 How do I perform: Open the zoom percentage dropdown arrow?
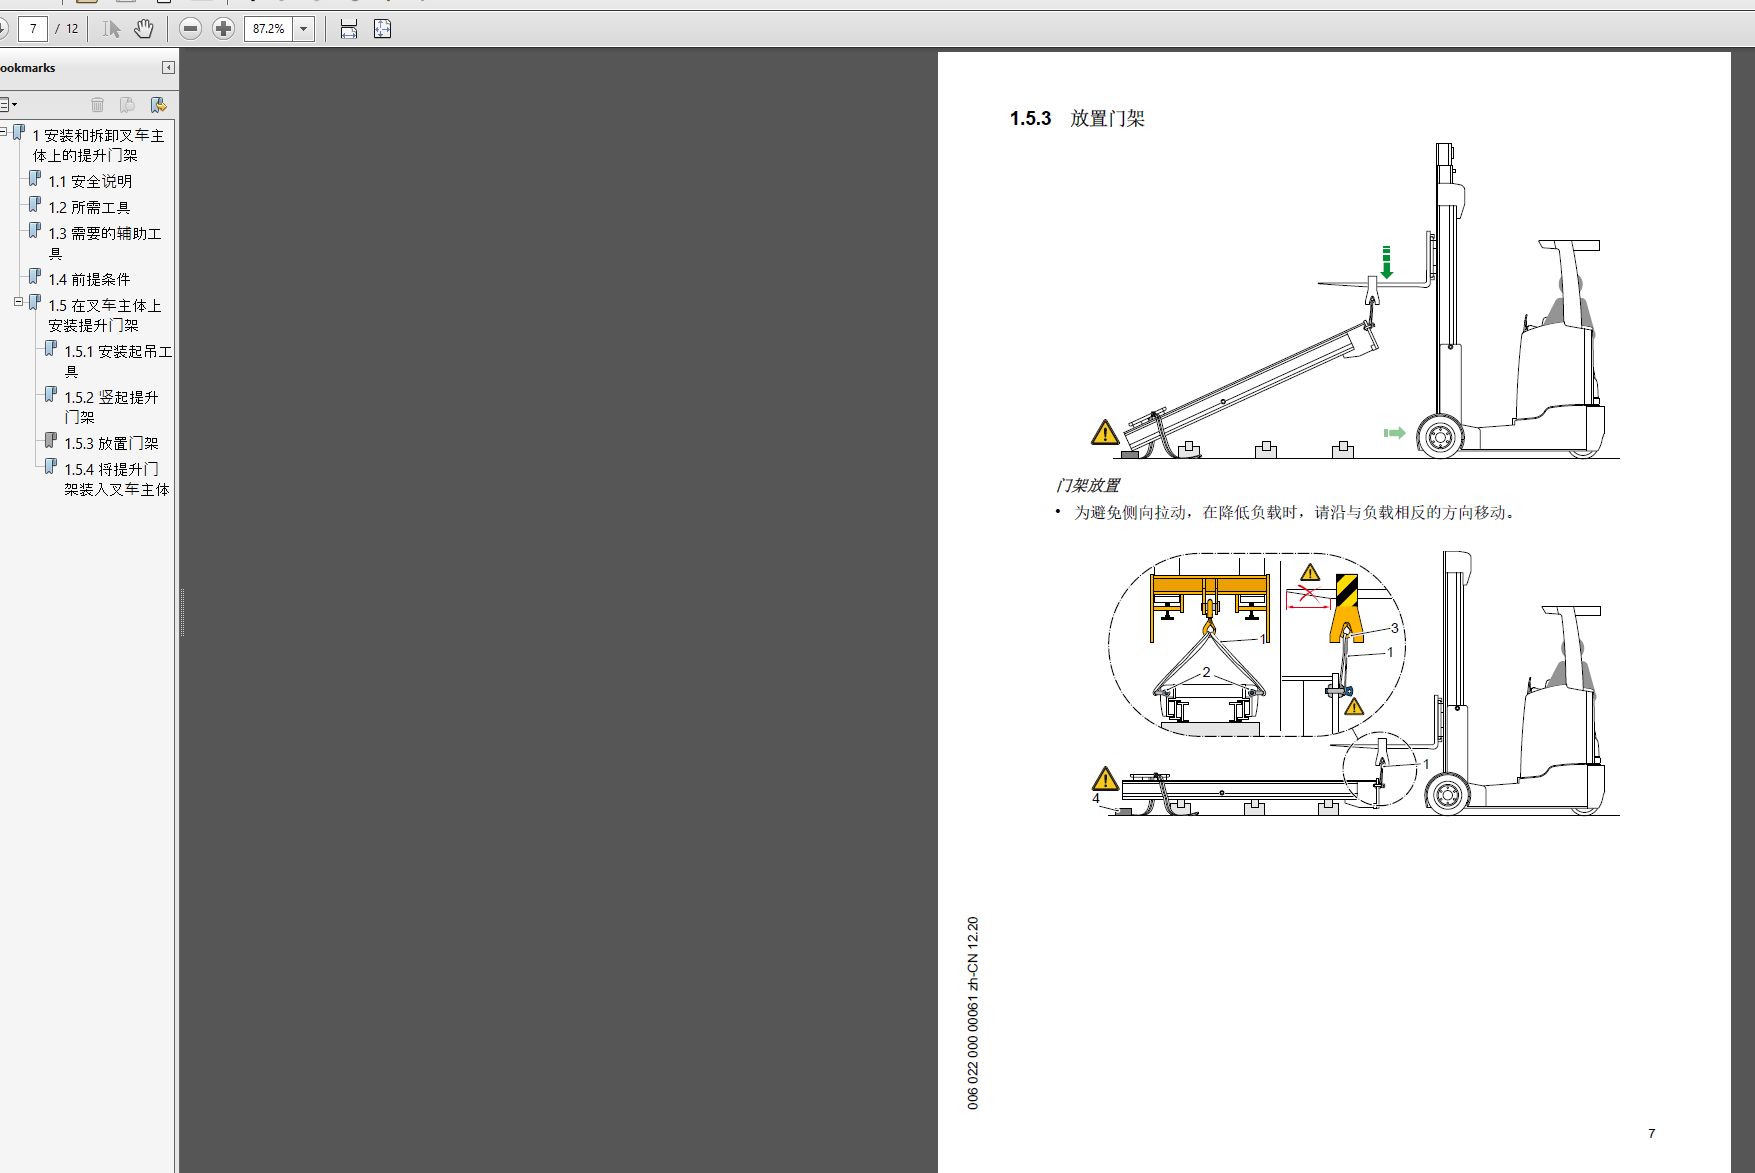pos(304,29)
